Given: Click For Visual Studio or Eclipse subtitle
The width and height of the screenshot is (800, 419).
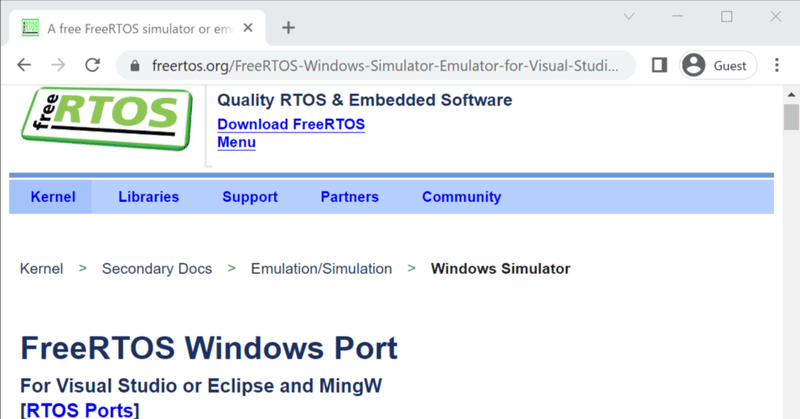Looking at the screenshot, I should click(x=201, y=386).
